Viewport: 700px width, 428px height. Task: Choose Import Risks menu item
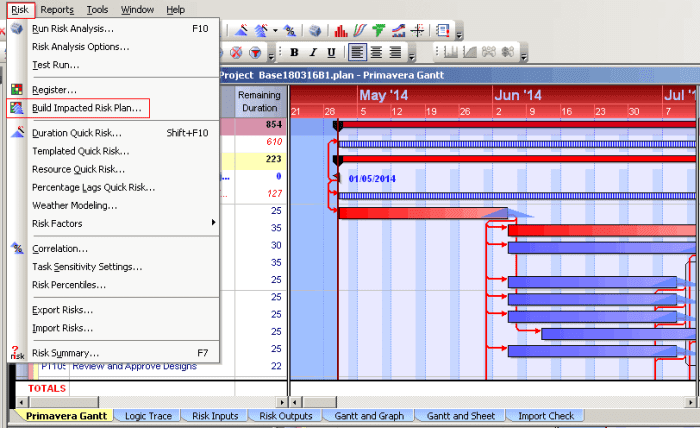(x=113, y=328)
